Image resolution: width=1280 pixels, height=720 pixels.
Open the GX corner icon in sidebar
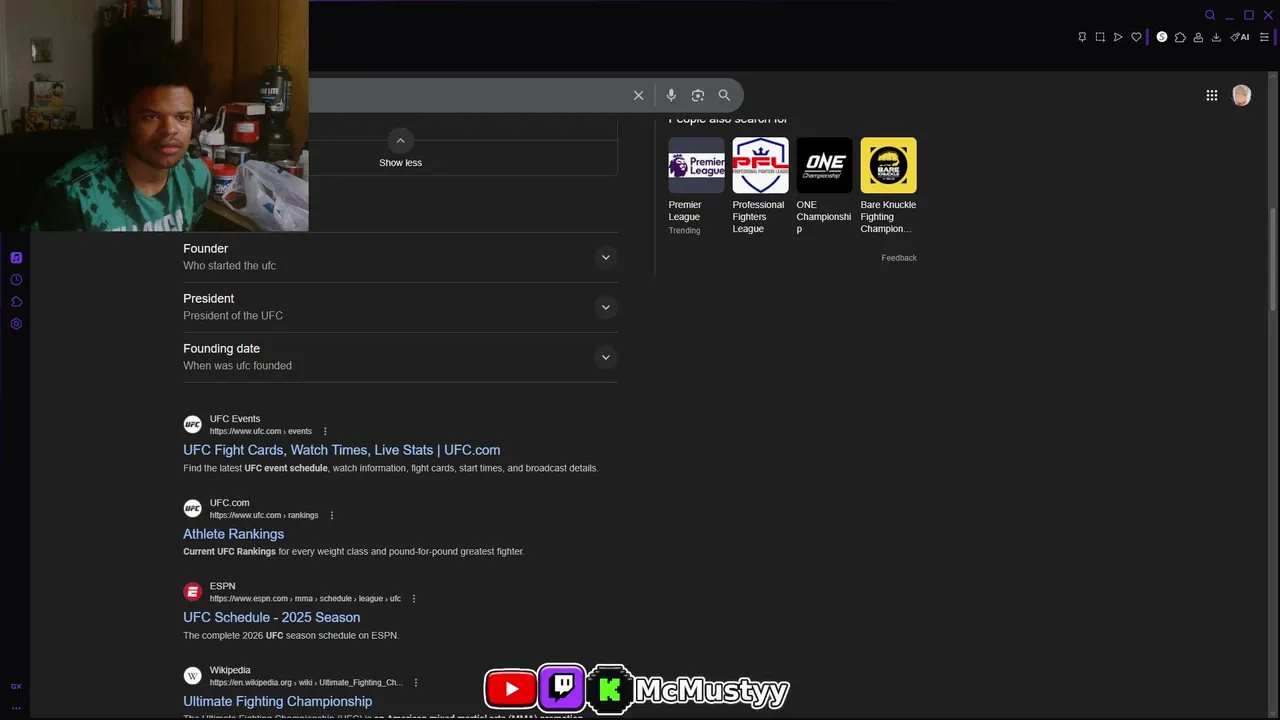click(x=16, y=686)
